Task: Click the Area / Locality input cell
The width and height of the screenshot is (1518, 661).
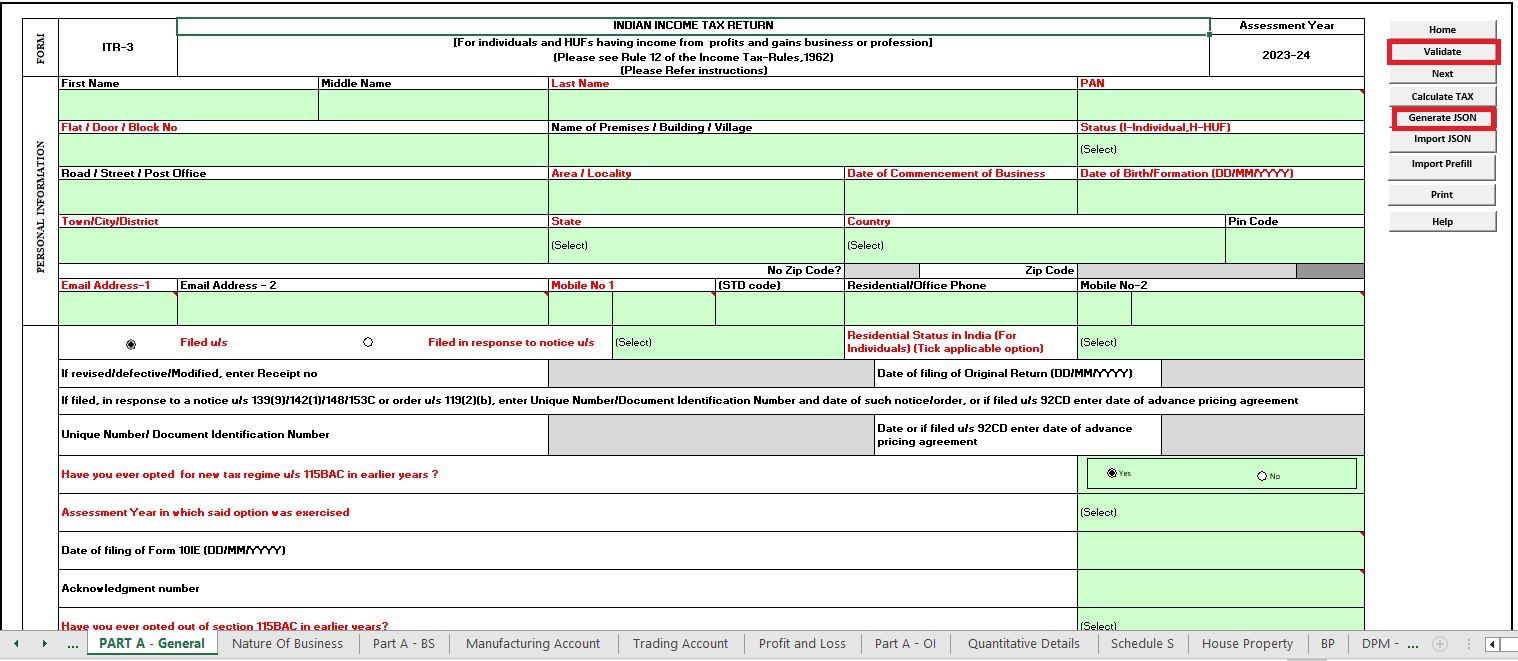Action: [x=696, y=197]
